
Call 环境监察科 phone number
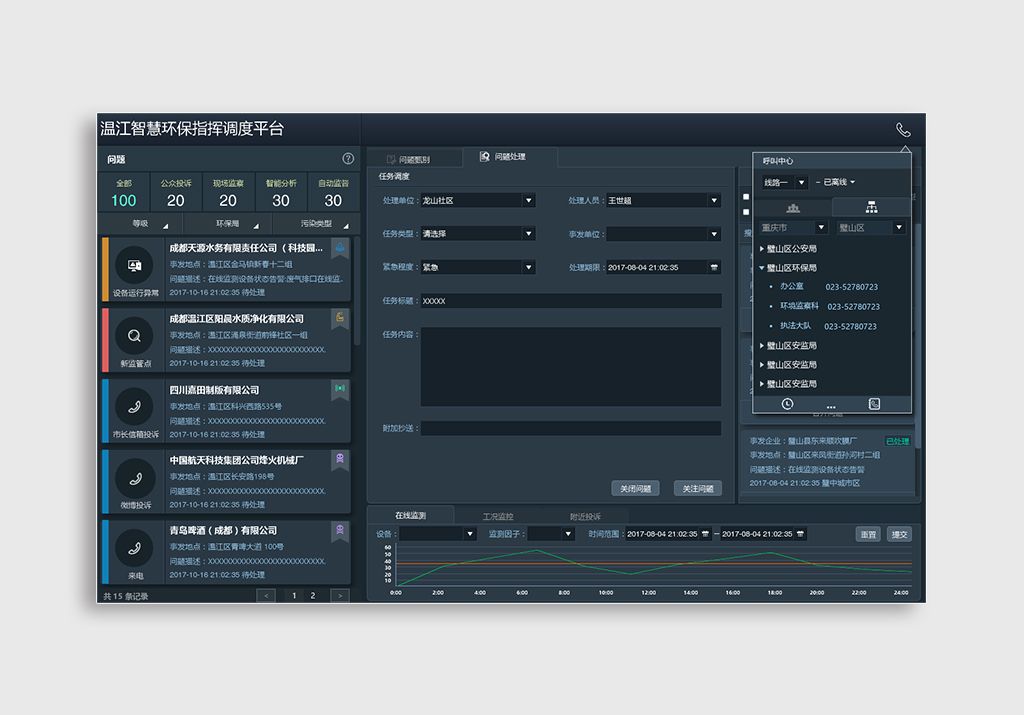pos(854,306)
